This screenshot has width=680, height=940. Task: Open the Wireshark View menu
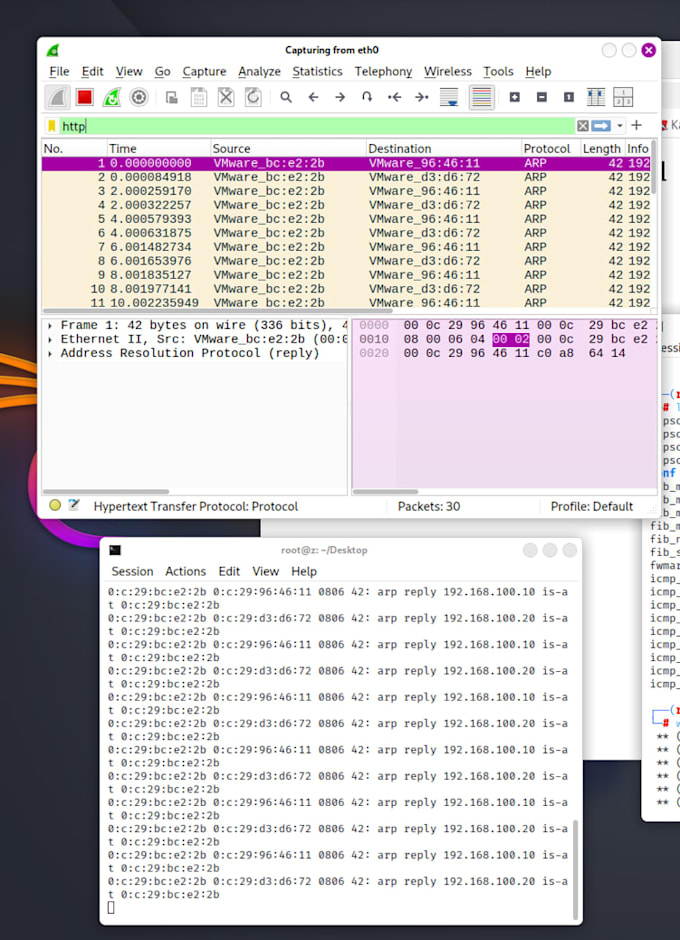click(x=129, y=71)
